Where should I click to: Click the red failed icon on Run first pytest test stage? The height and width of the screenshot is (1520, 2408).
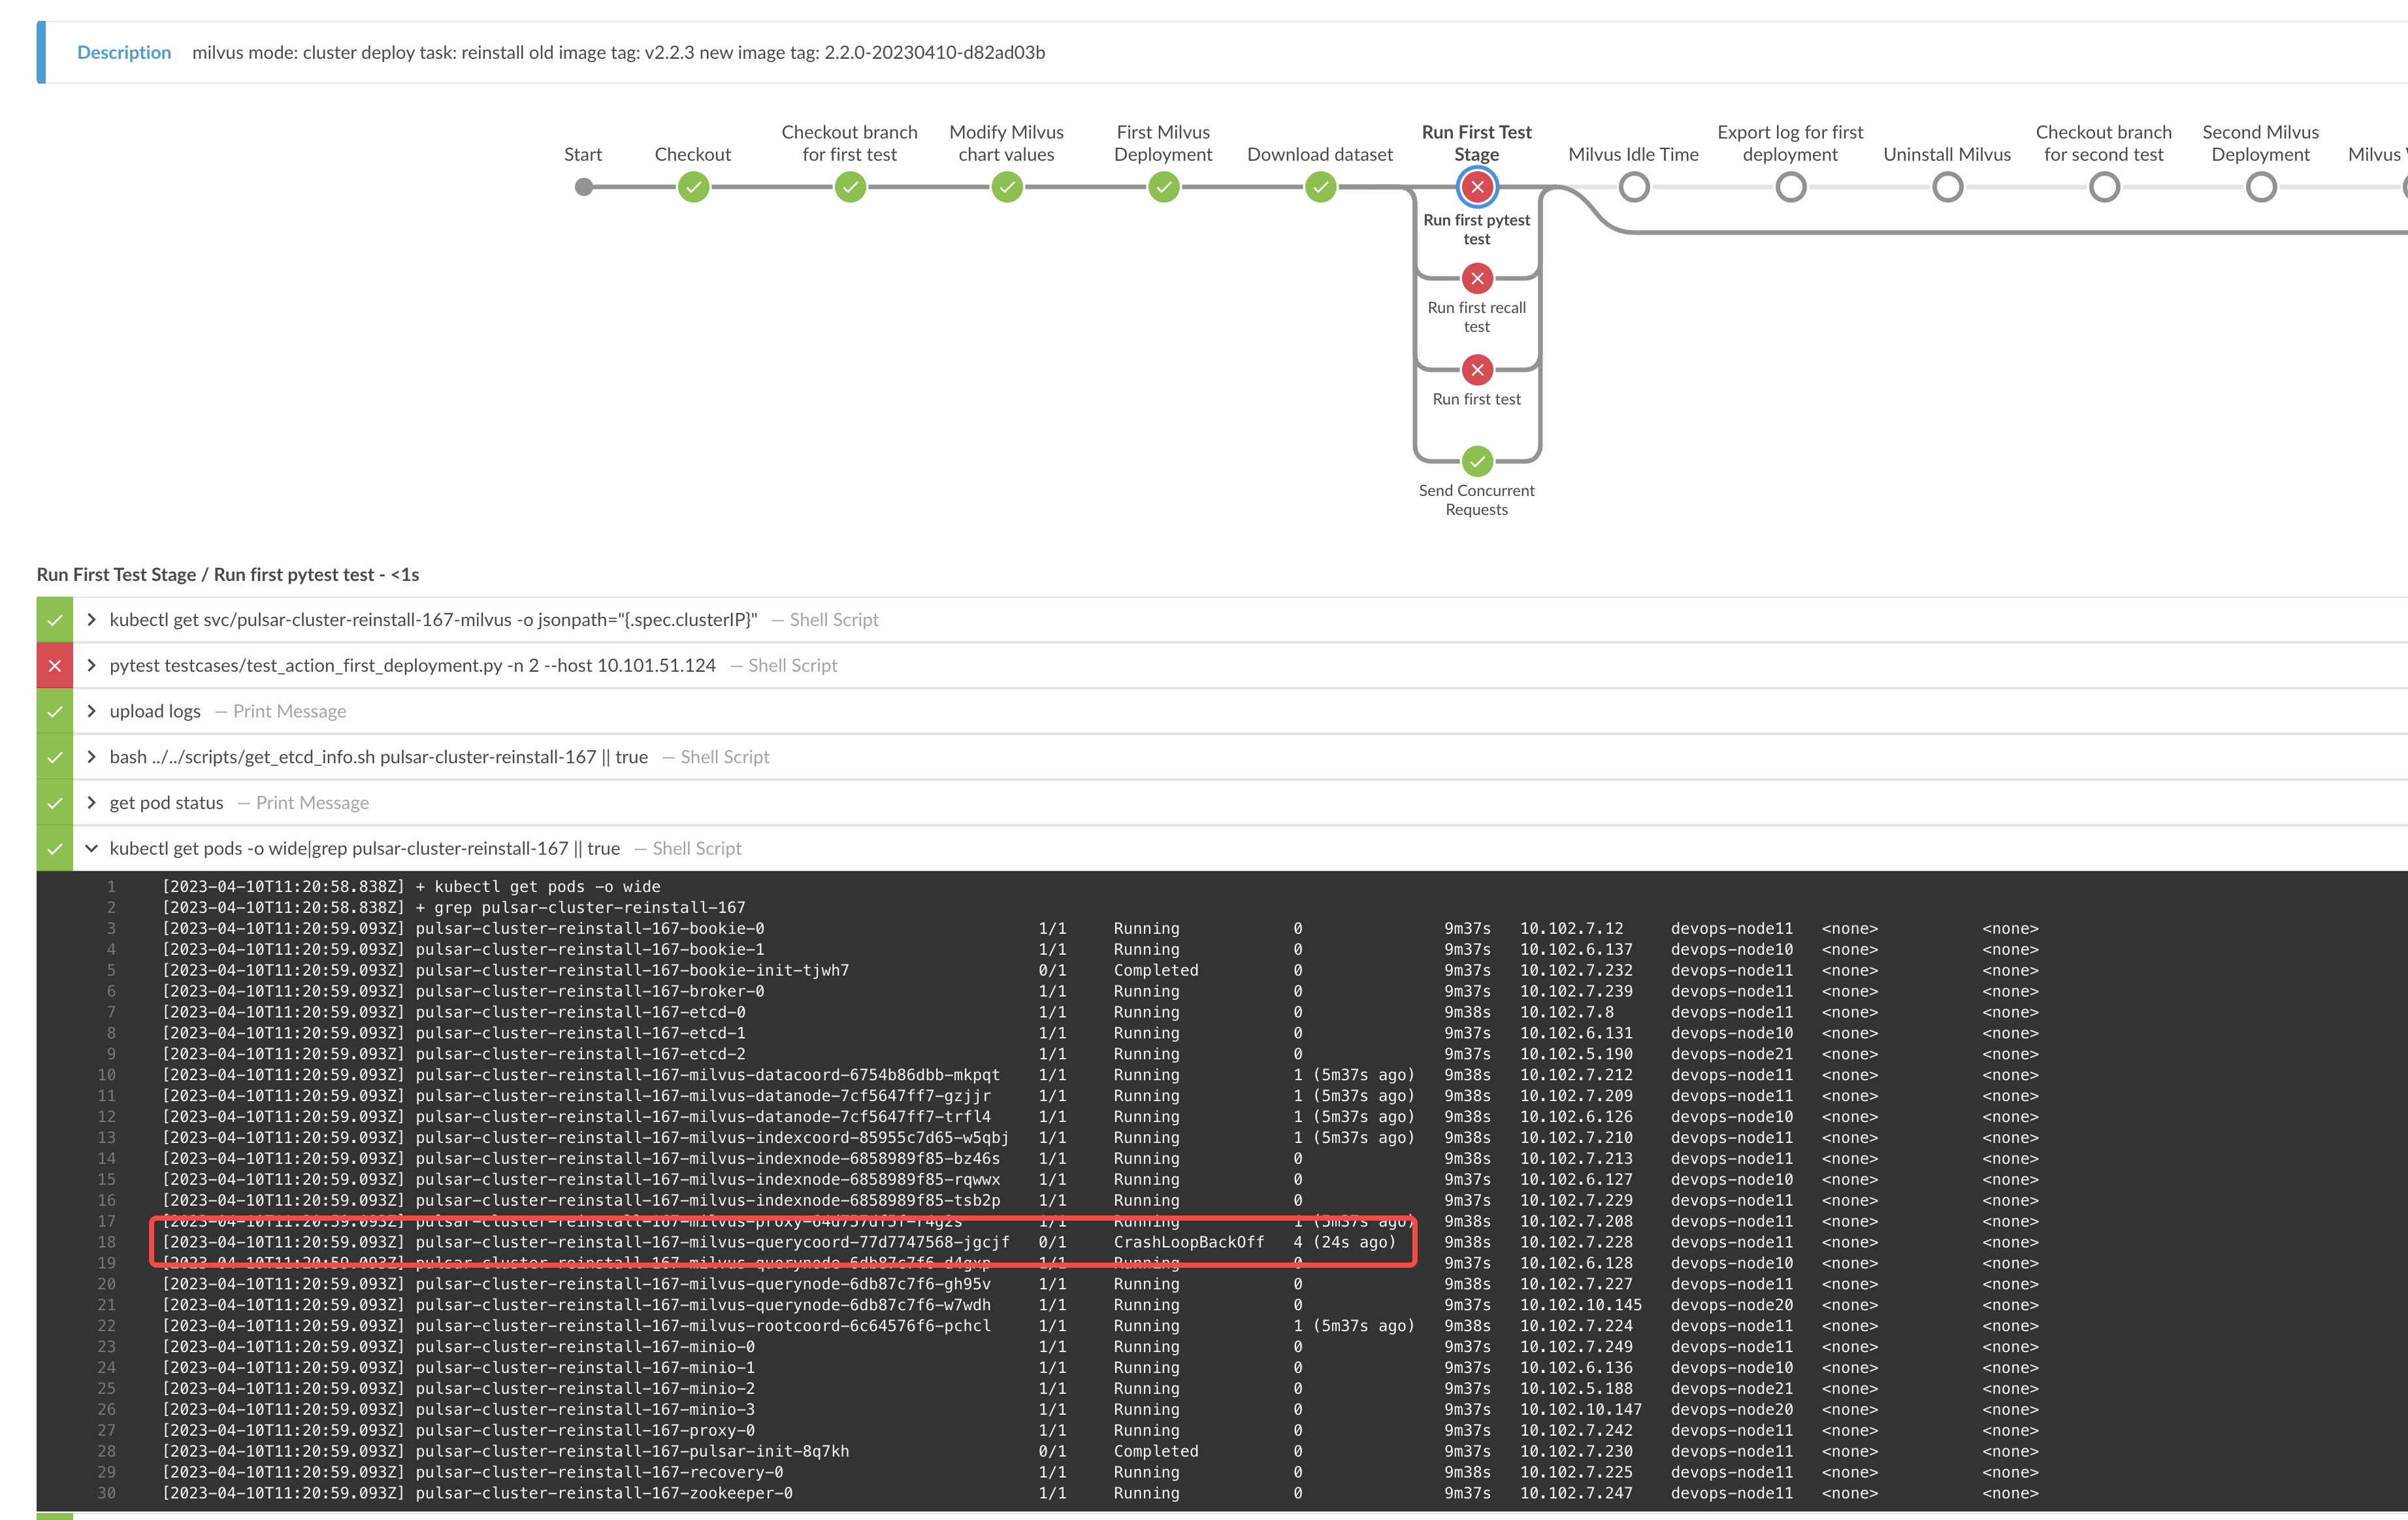[1477, 187]
